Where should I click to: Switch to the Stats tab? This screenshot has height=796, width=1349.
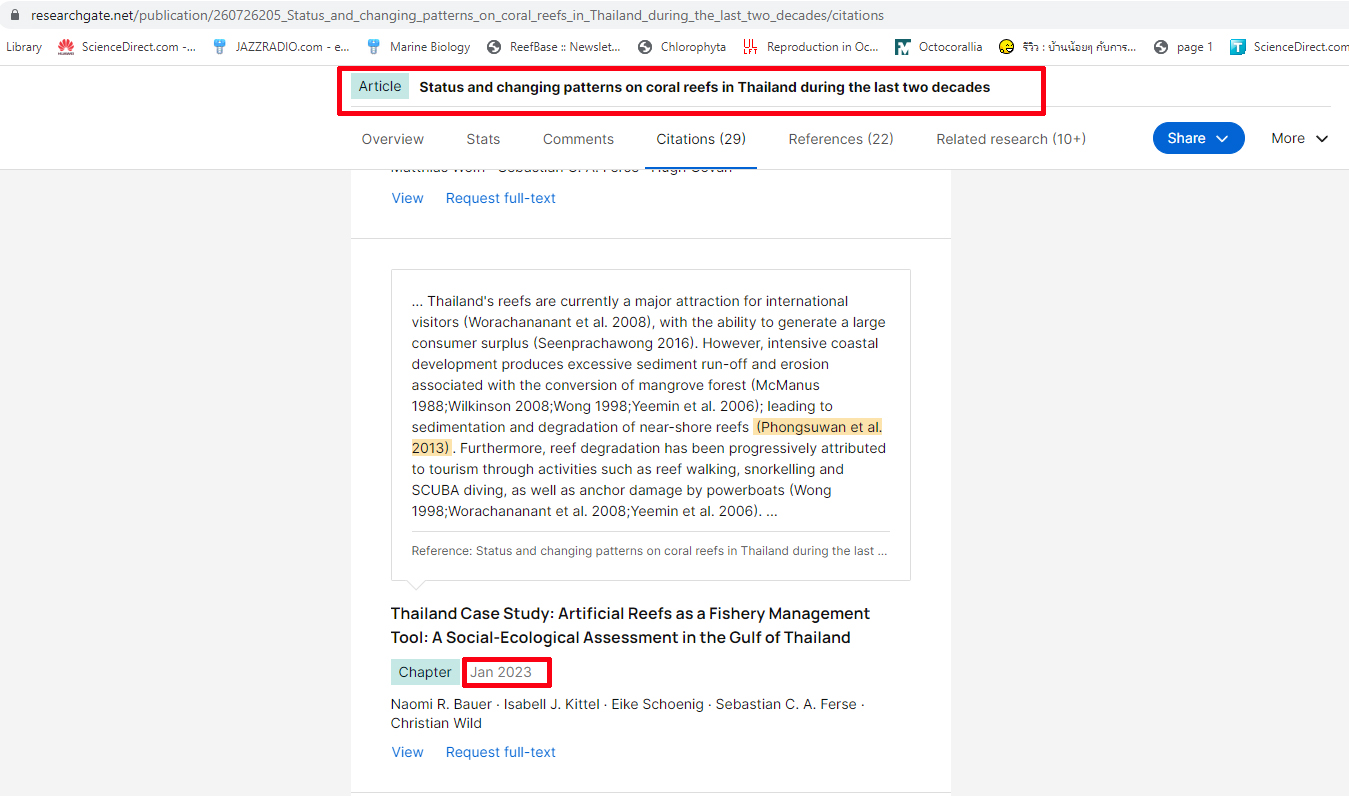click(x=483, y=139)
